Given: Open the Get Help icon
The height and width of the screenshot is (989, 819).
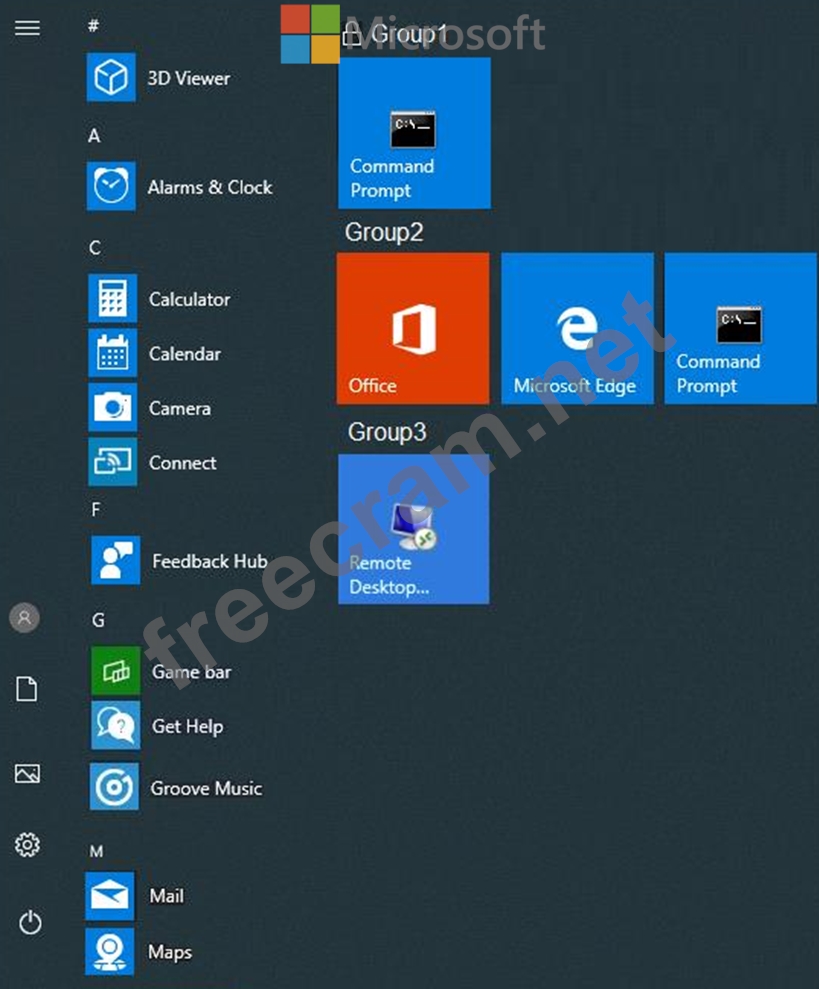Looking at the screenshot, I should point(115,725).
